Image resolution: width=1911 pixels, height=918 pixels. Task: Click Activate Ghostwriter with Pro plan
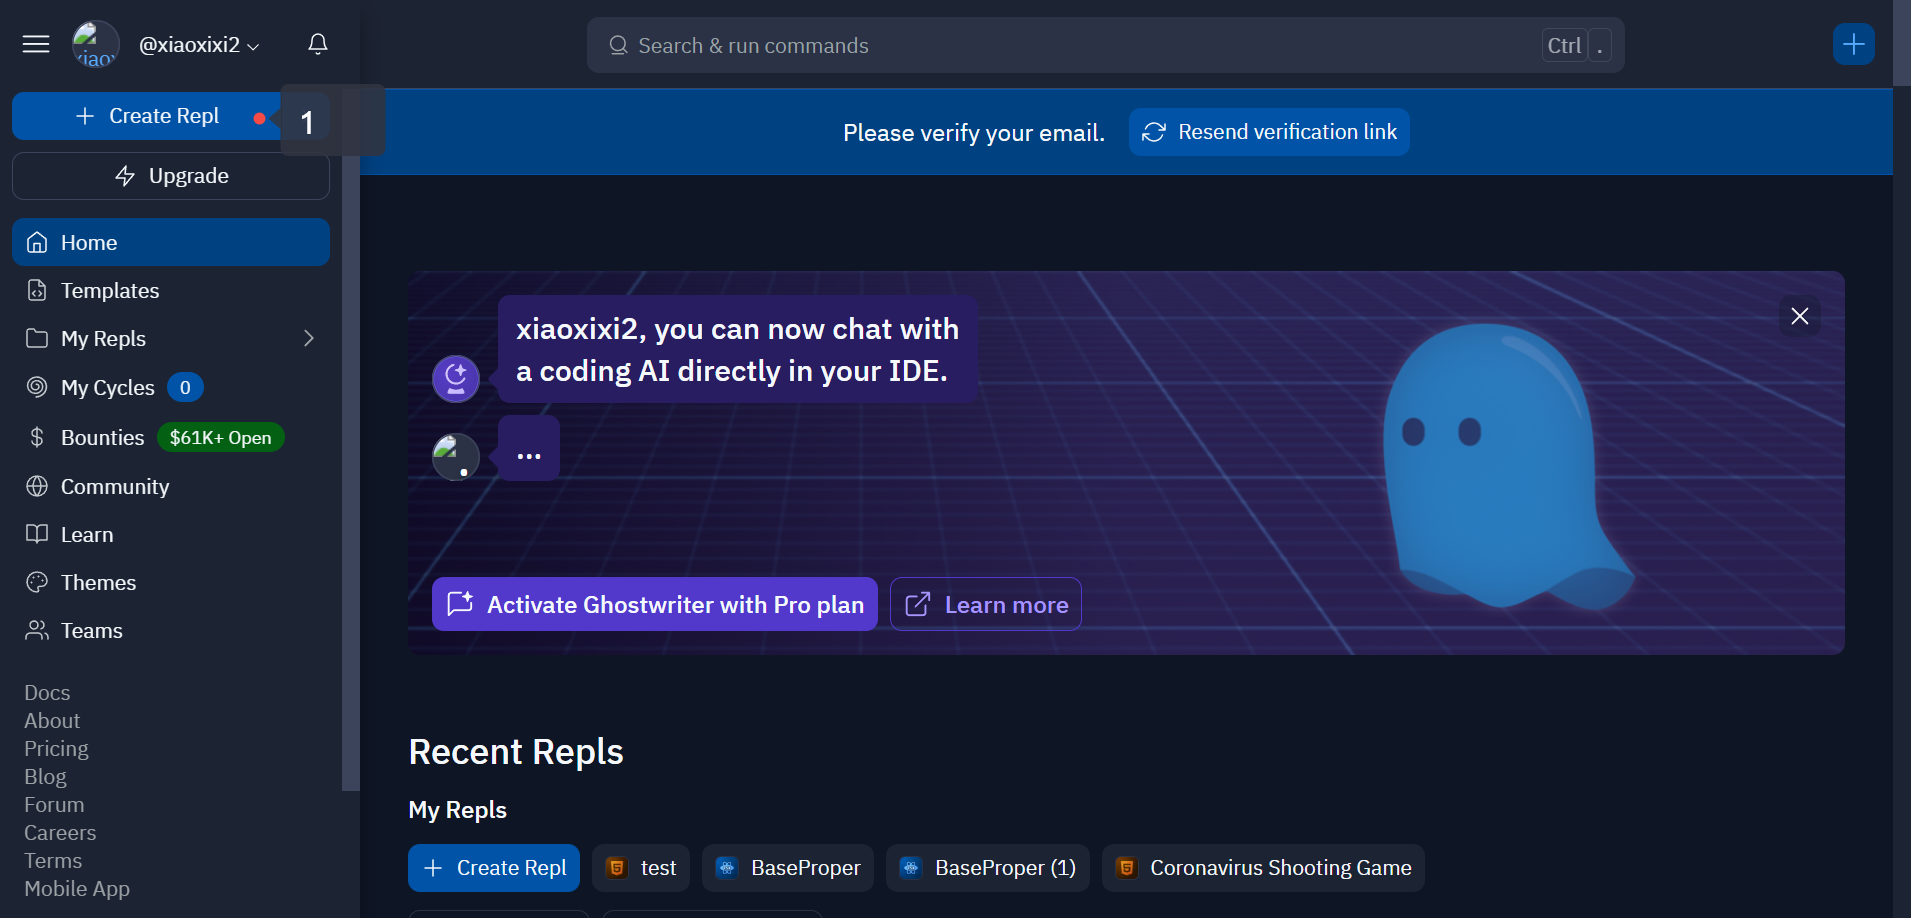click(x=655, y=604)
